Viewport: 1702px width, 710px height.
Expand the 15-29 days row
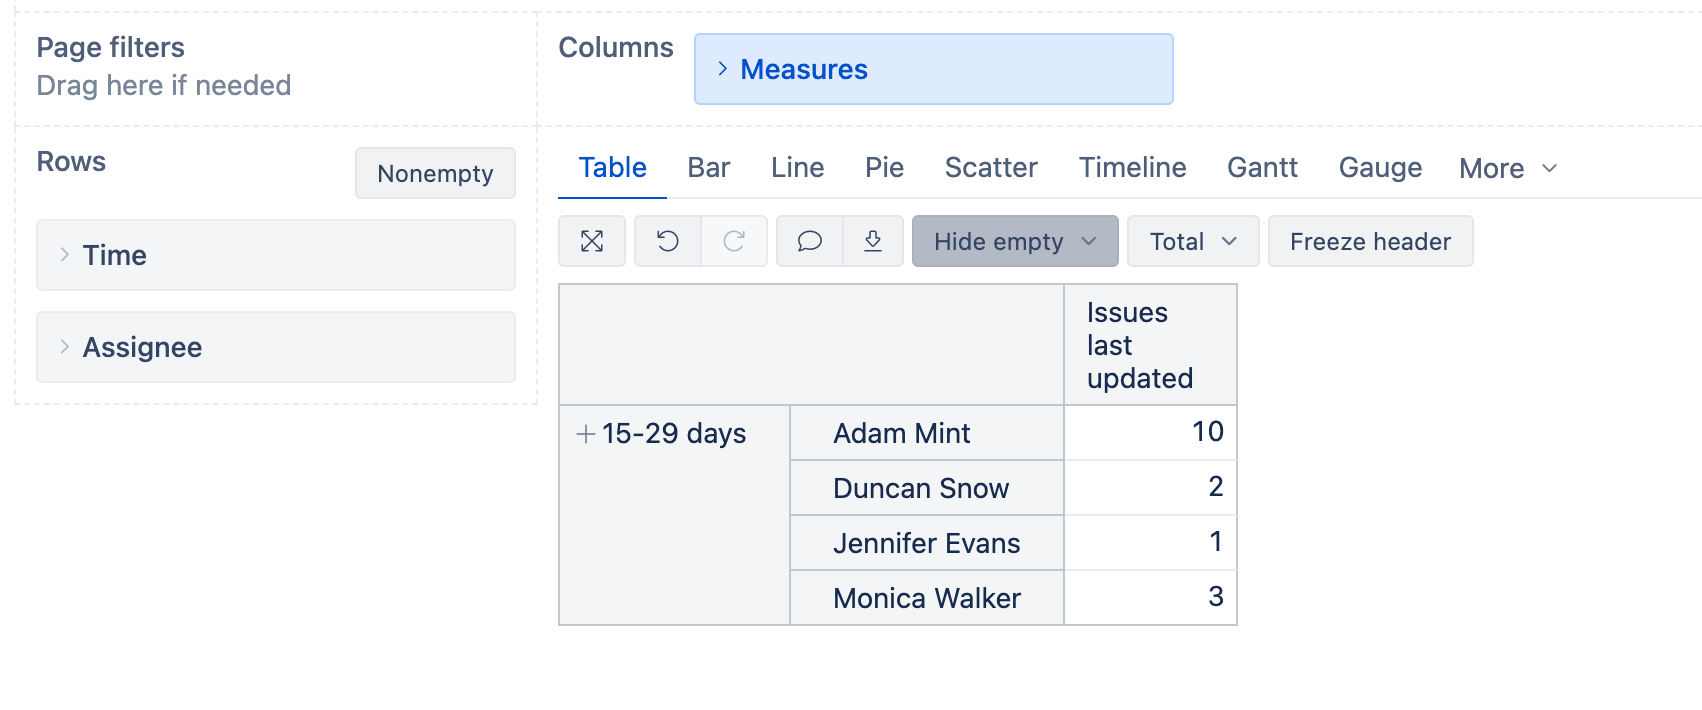click(586, 434)
